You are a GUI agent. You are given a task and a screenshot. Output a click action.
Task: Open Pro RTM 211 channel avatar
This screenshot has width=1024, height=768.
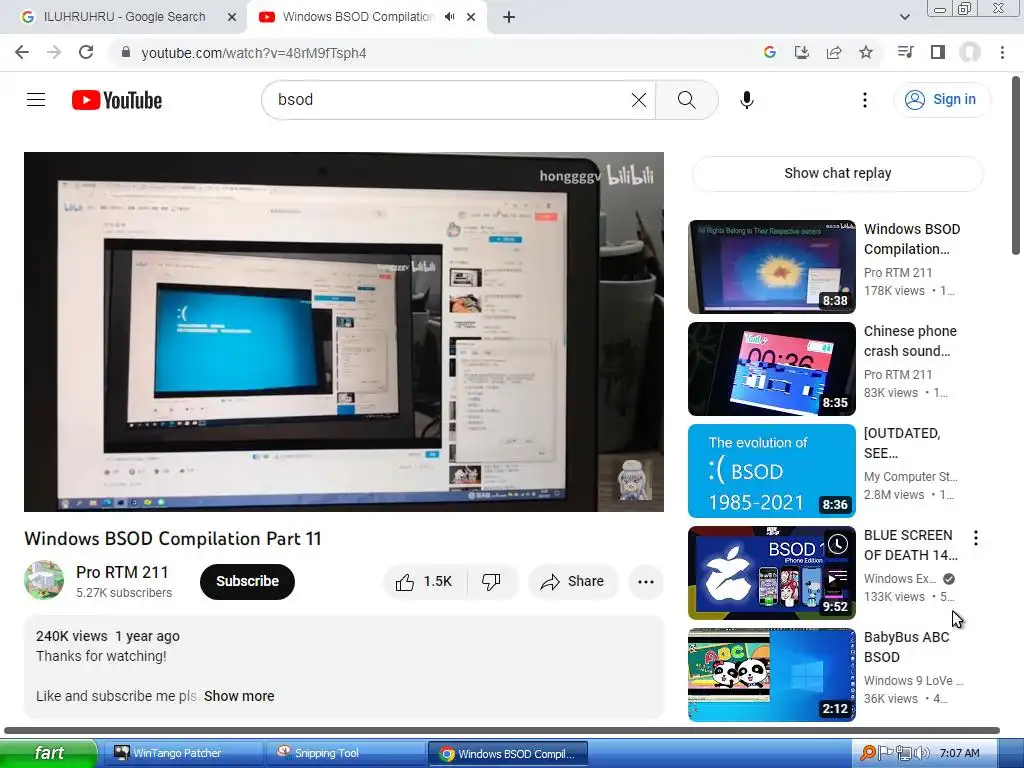[44, 580]
